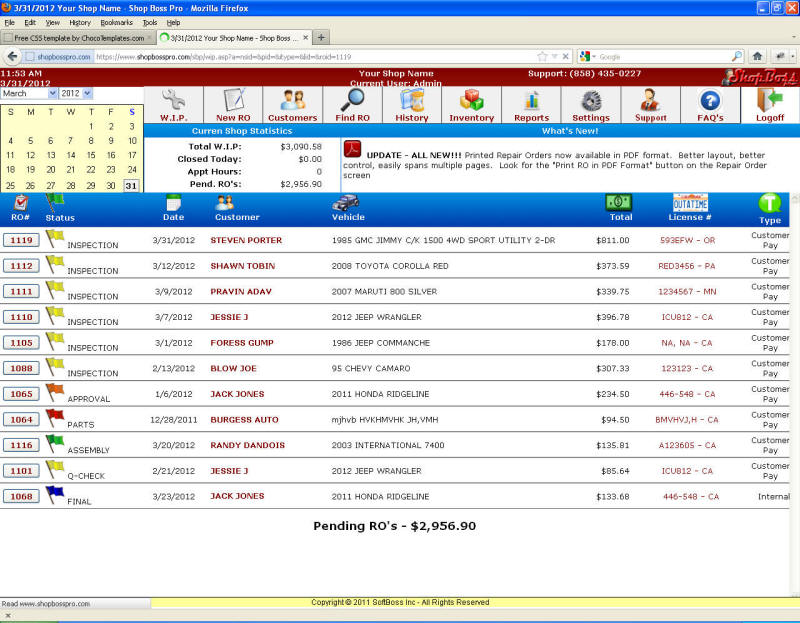Screen dimensions: 800x623
Task: Open the Reports chart icon
Action: [532, 101]
